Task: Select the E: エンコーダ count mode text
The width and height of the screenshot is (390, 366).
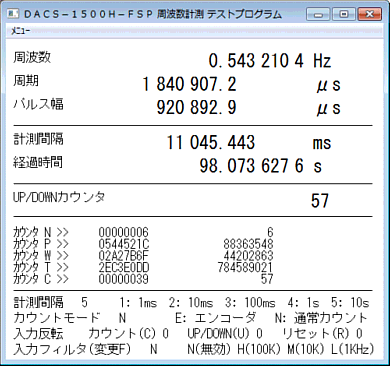Action: click(215, 318)
